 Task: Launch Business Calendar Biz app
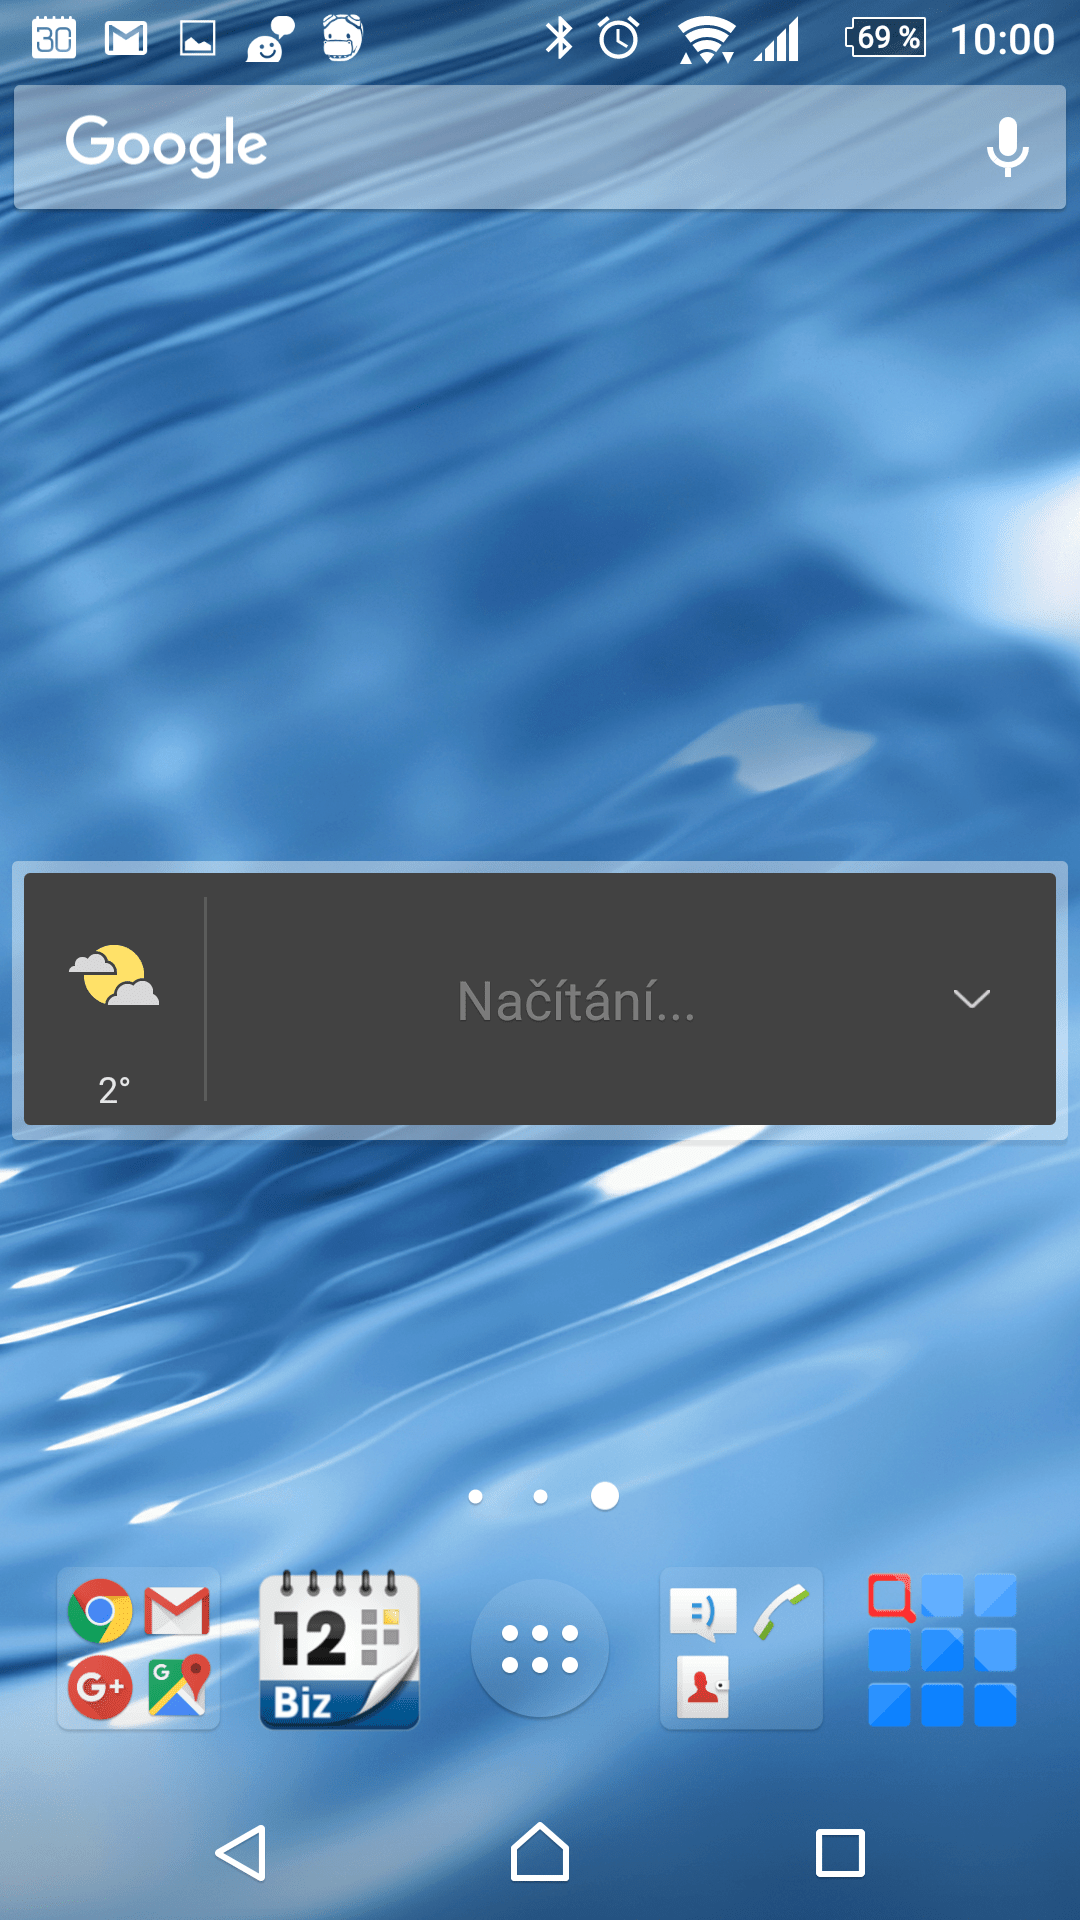(339, 1649)
